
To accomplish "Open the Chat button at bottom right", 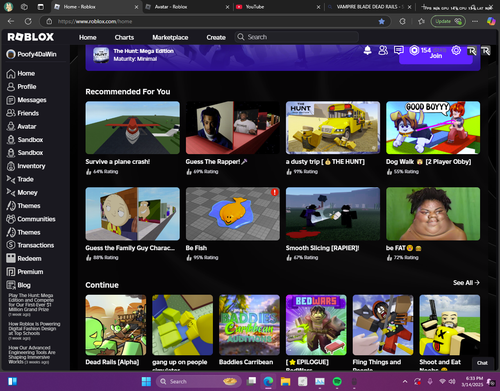I will [482, 363].
